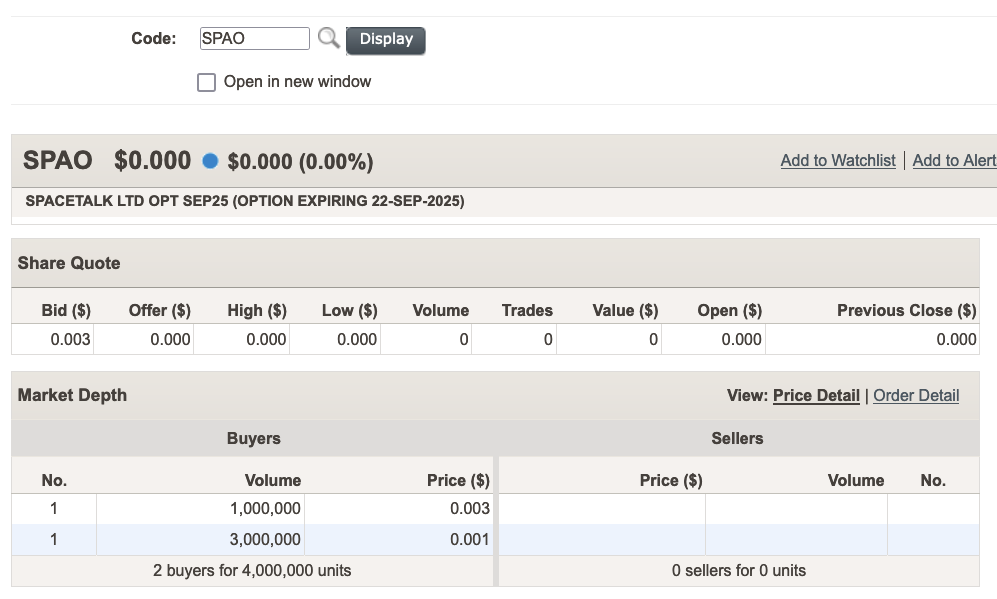The height and width of the screenshot is (599, 997).
Task: Click the blue price change indicator dot
Action: (x=210, y=161)
